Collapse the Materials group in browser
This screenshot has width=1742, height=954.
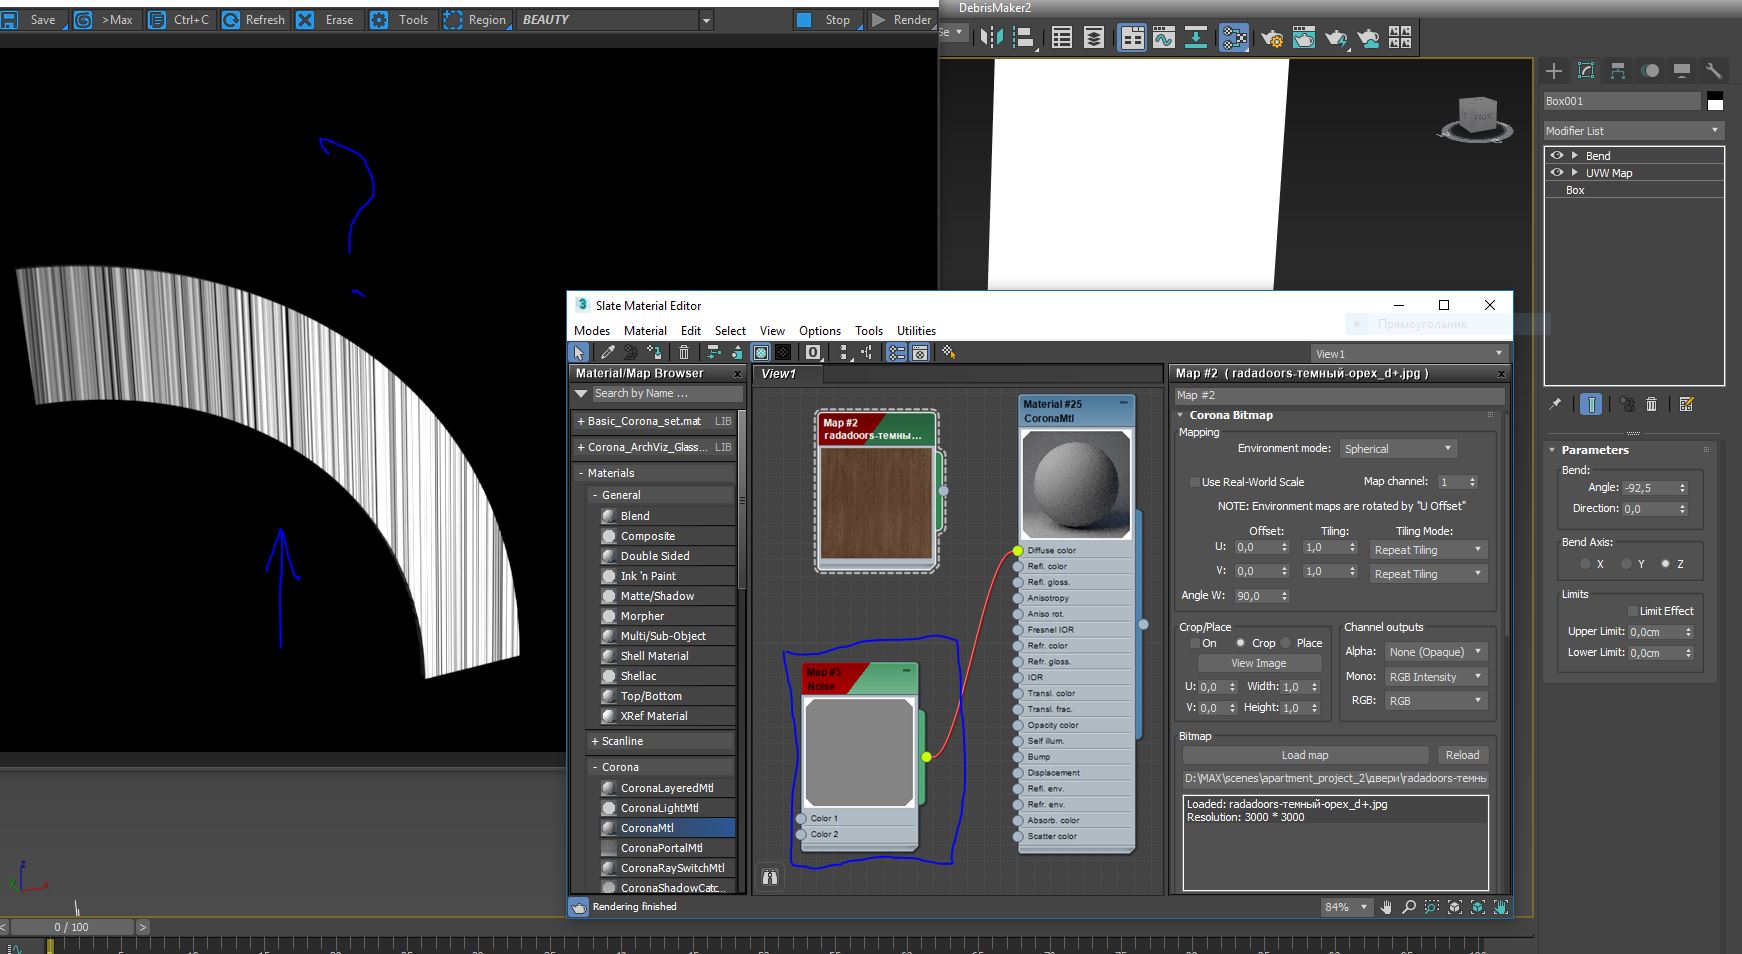tap(581, 473)
